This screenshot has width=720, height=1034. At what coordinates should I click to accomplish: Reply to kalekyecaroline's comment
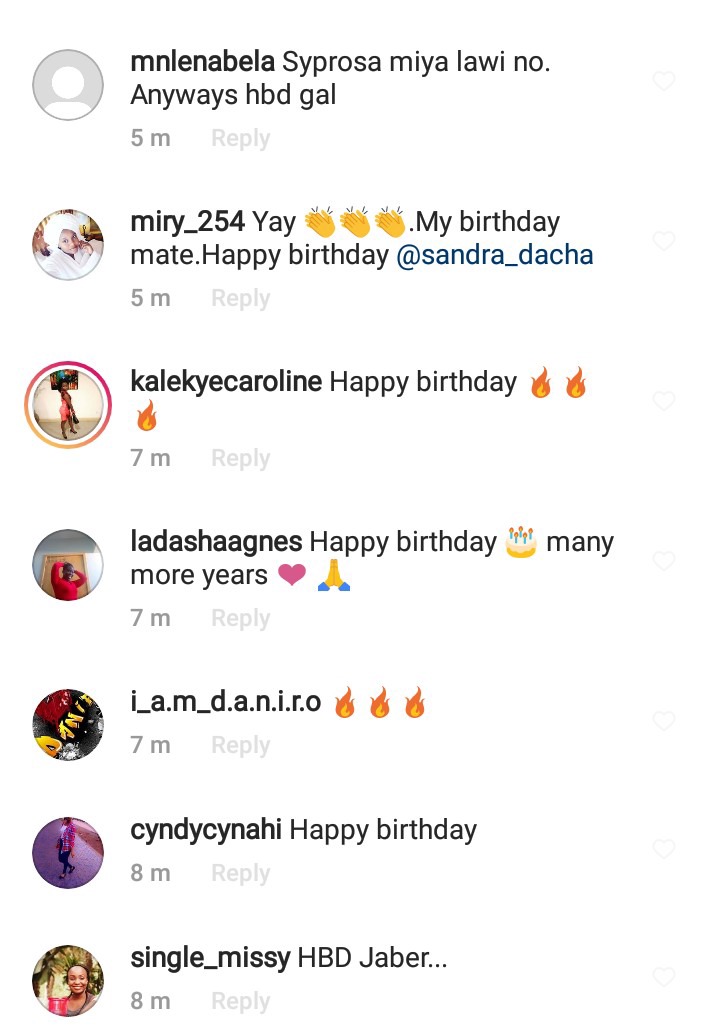241,458
